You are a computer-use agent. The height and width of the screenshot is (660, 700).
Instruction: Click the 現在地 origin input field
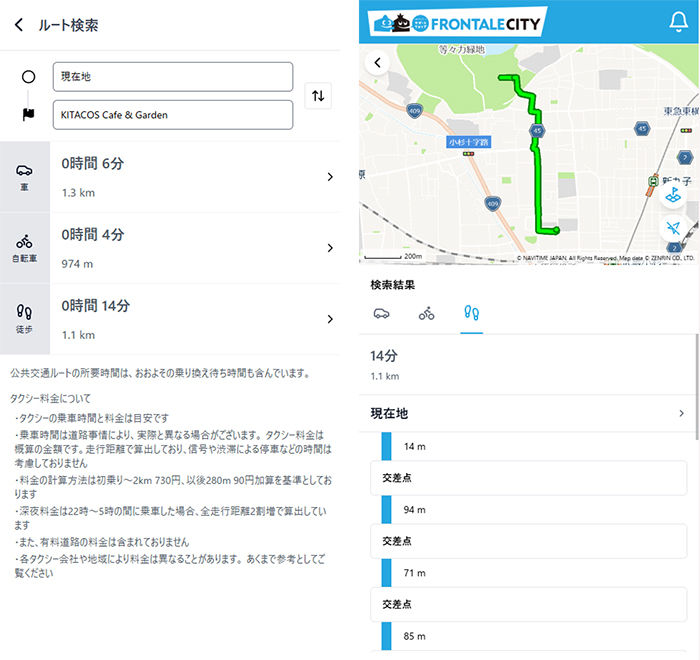(173, 77)
